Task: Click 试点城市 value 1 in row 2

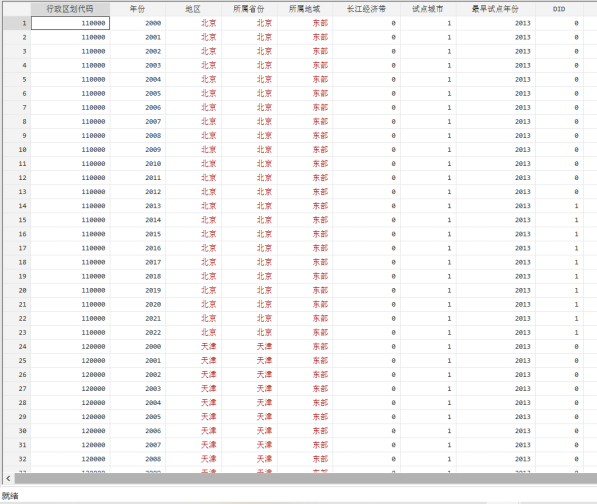Action: click(428, 37)
